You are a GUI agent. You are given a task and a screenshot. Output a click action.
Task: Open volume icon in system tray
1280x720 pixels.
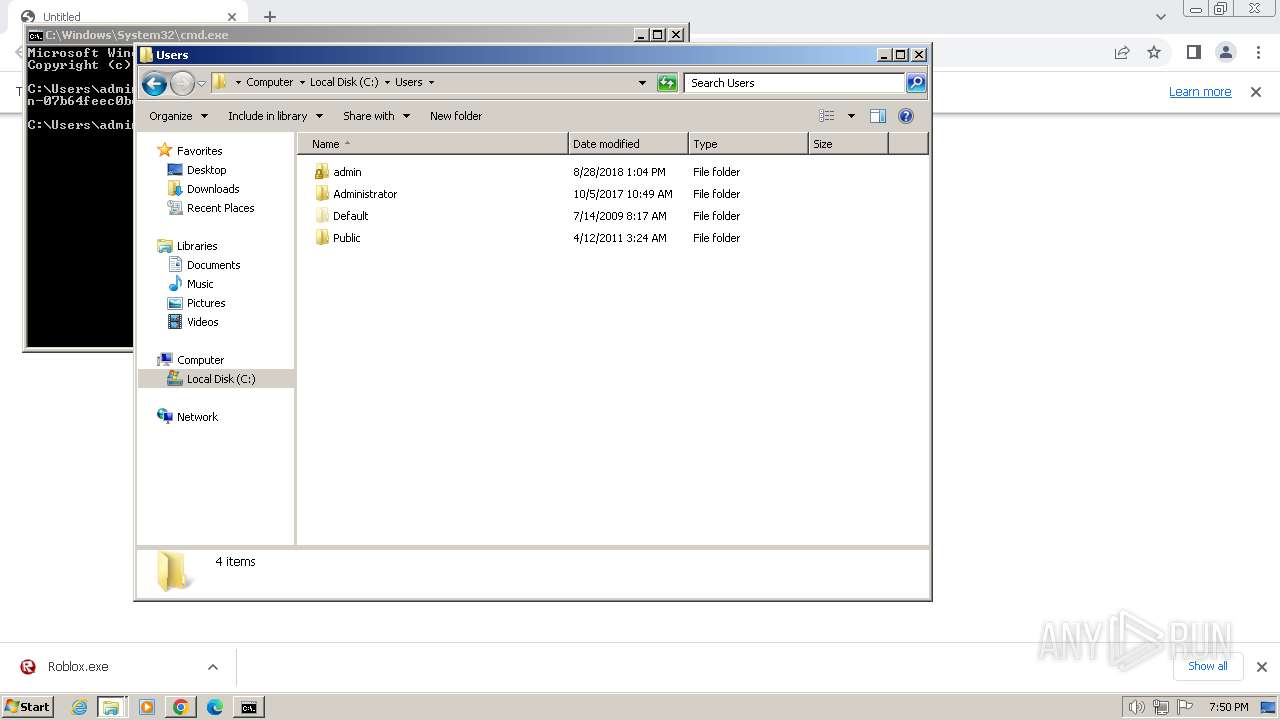point(1136,707)
